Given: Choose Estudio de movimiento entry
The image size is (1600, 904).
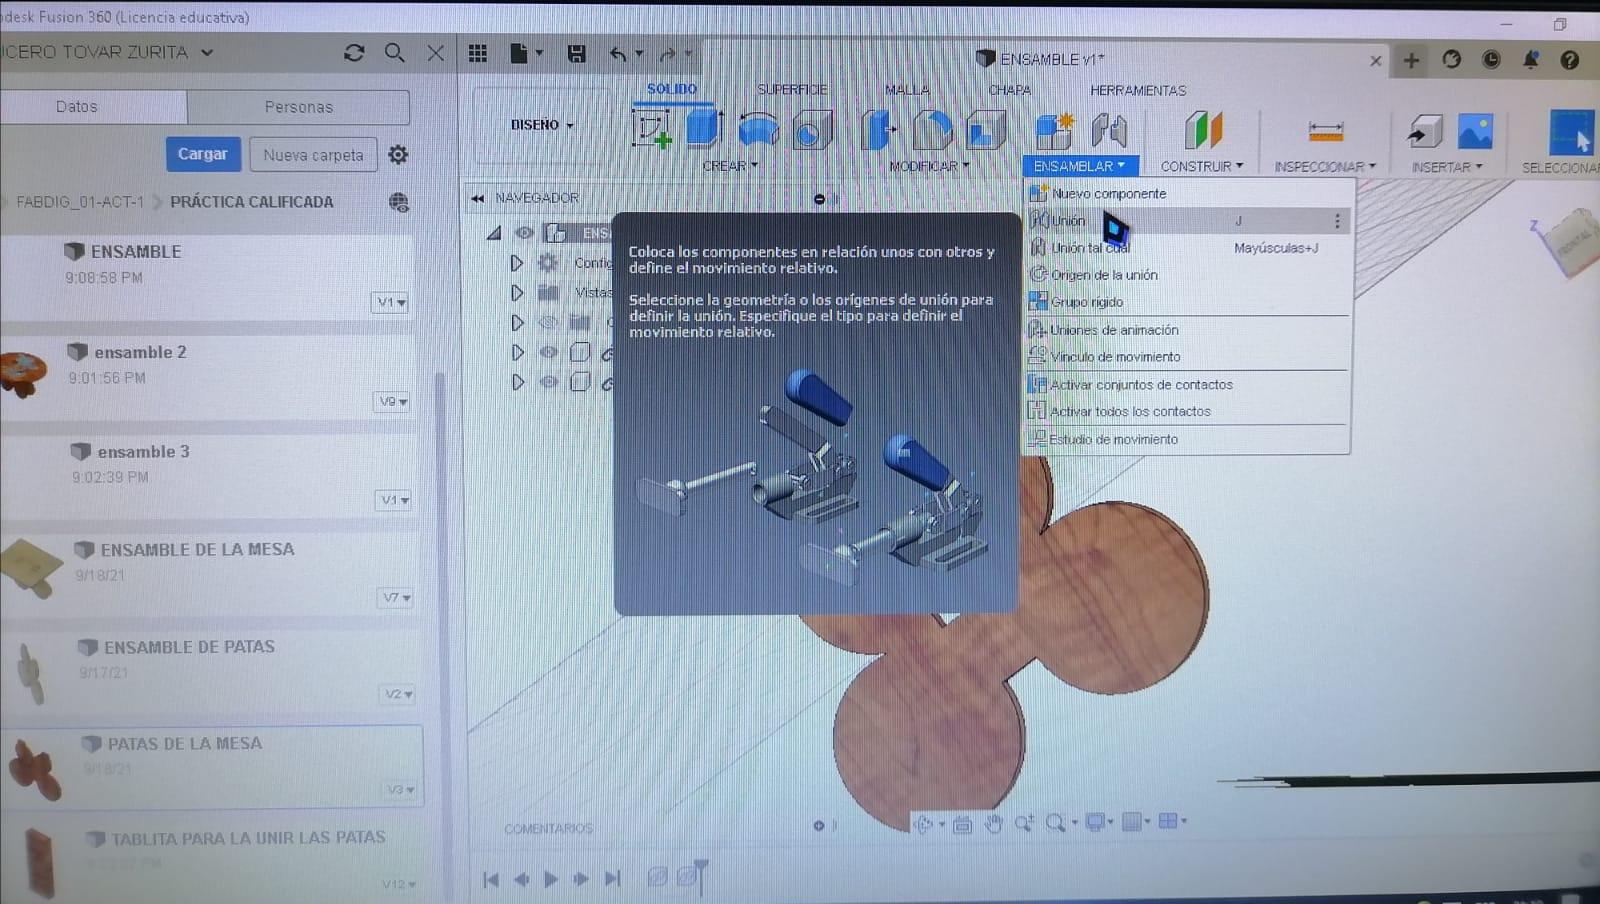Looking at the screenshot, I should click(1187, 439).
